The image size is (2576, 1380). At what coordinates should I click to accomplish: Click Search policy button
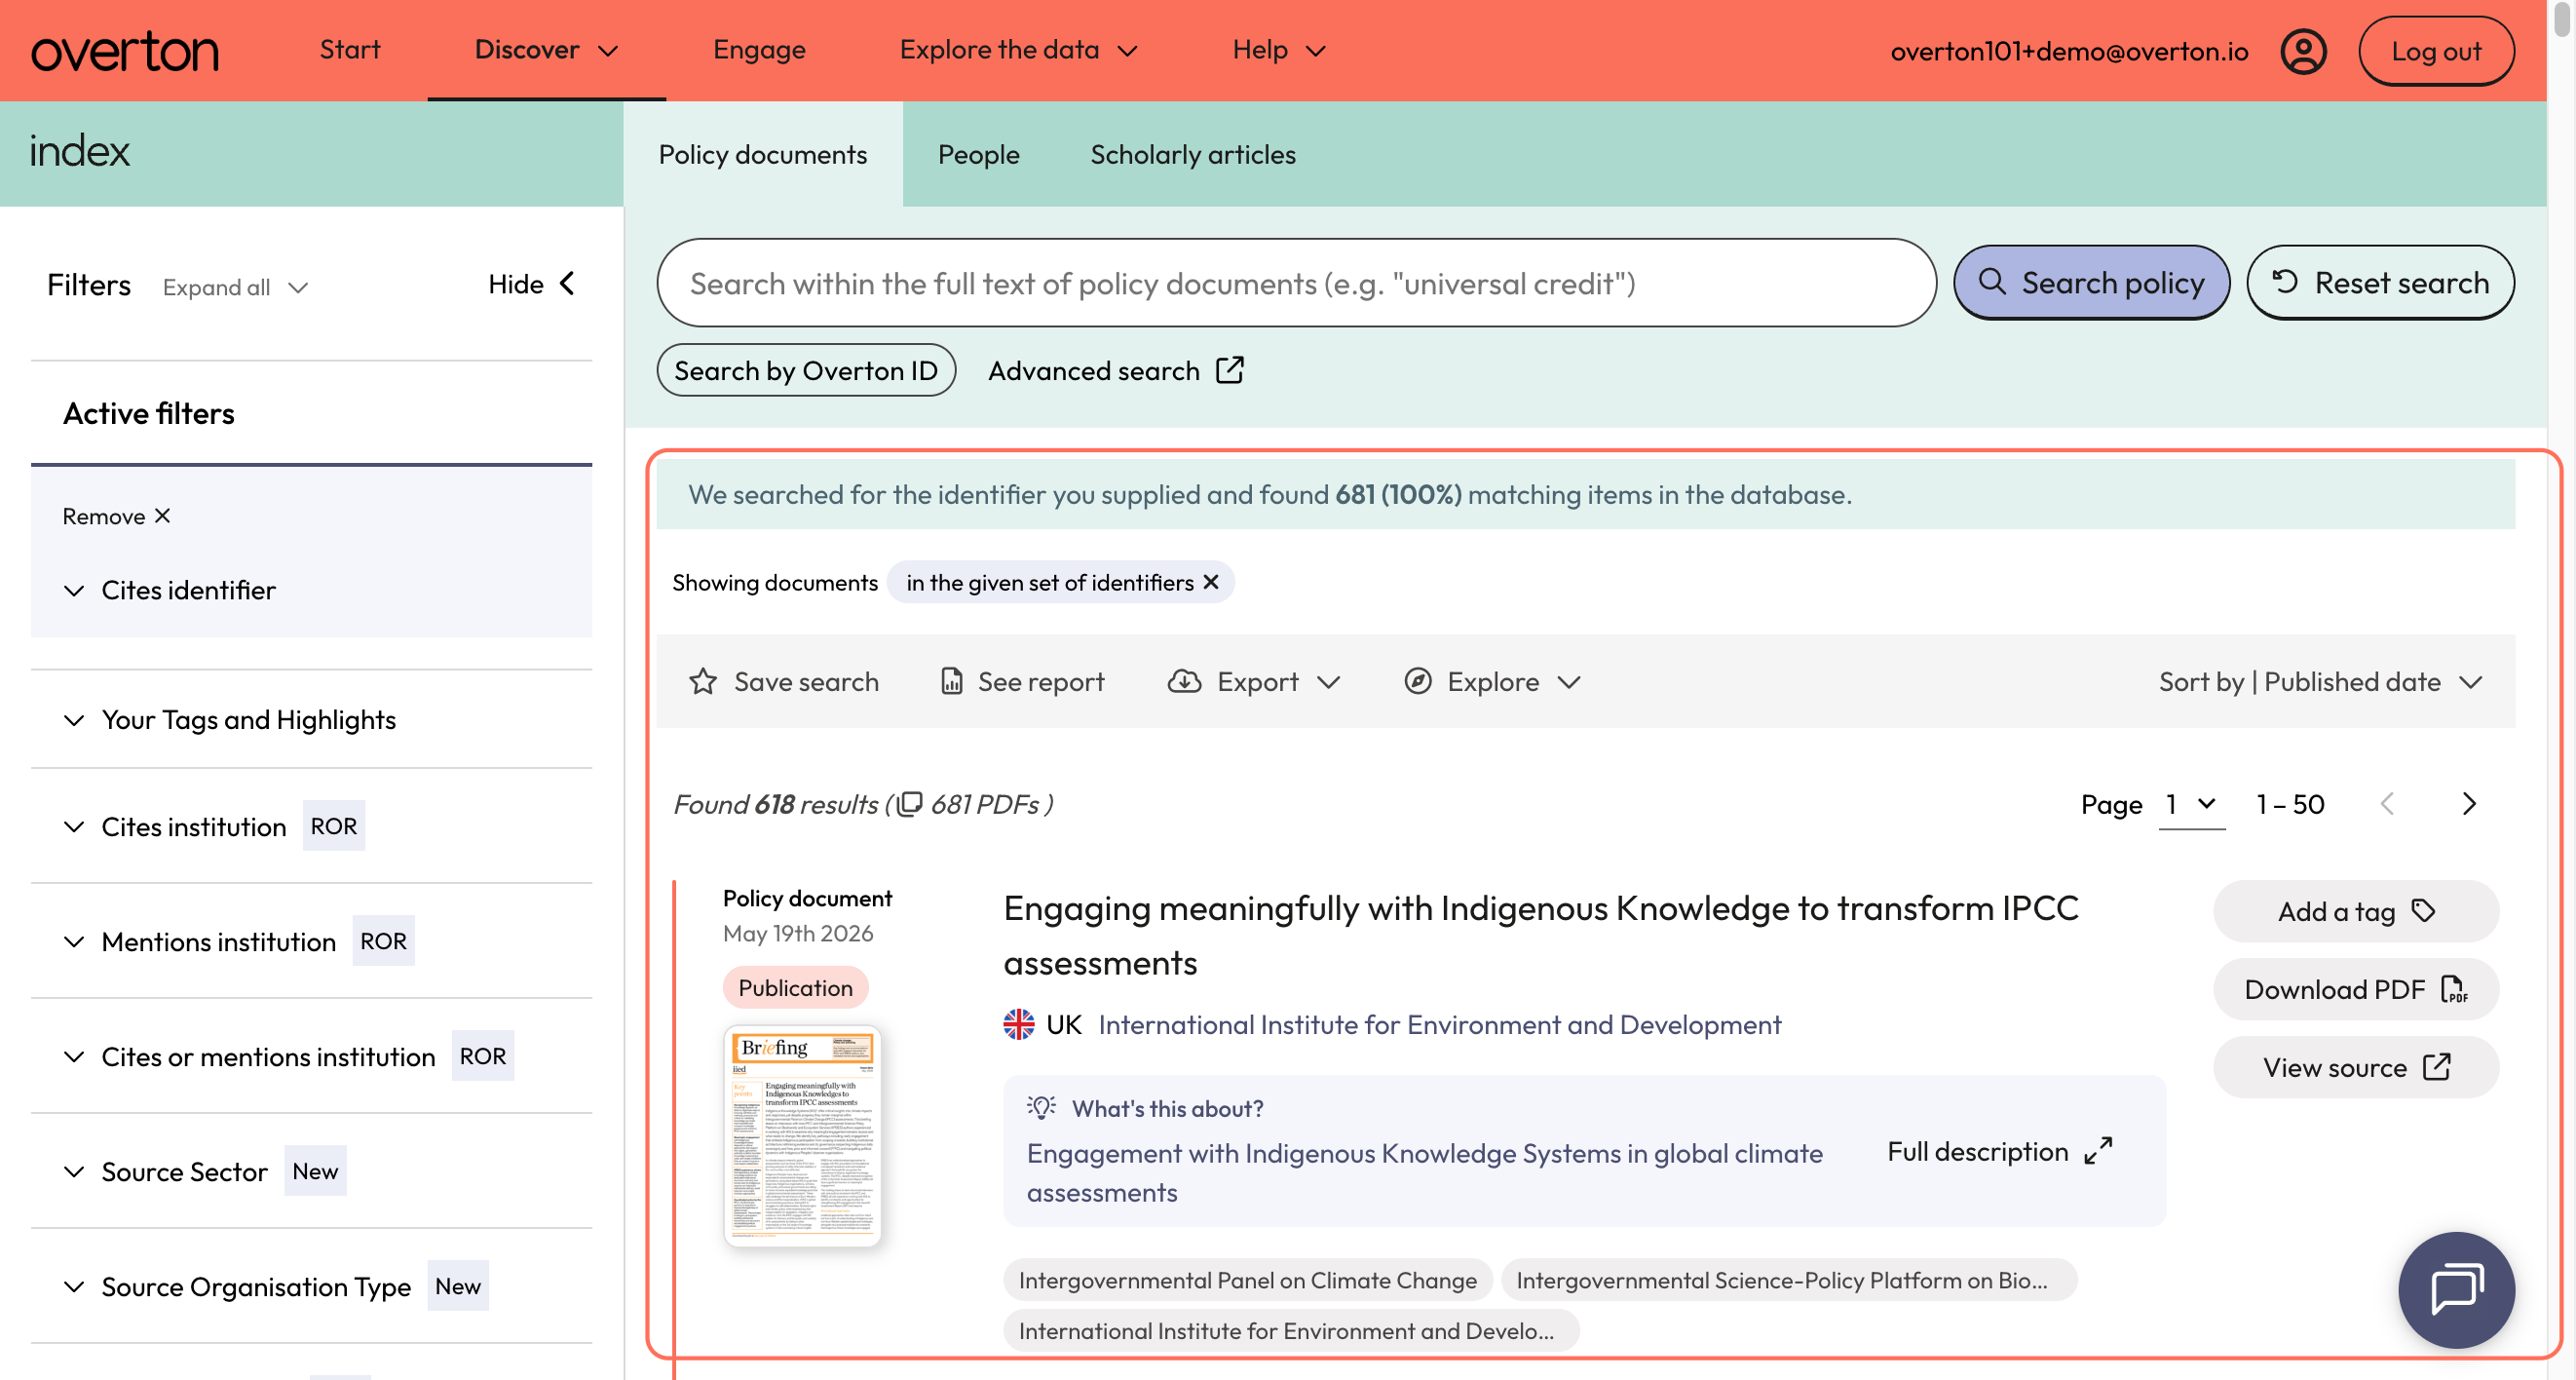pyautogui.click(x=2091, y=283)
